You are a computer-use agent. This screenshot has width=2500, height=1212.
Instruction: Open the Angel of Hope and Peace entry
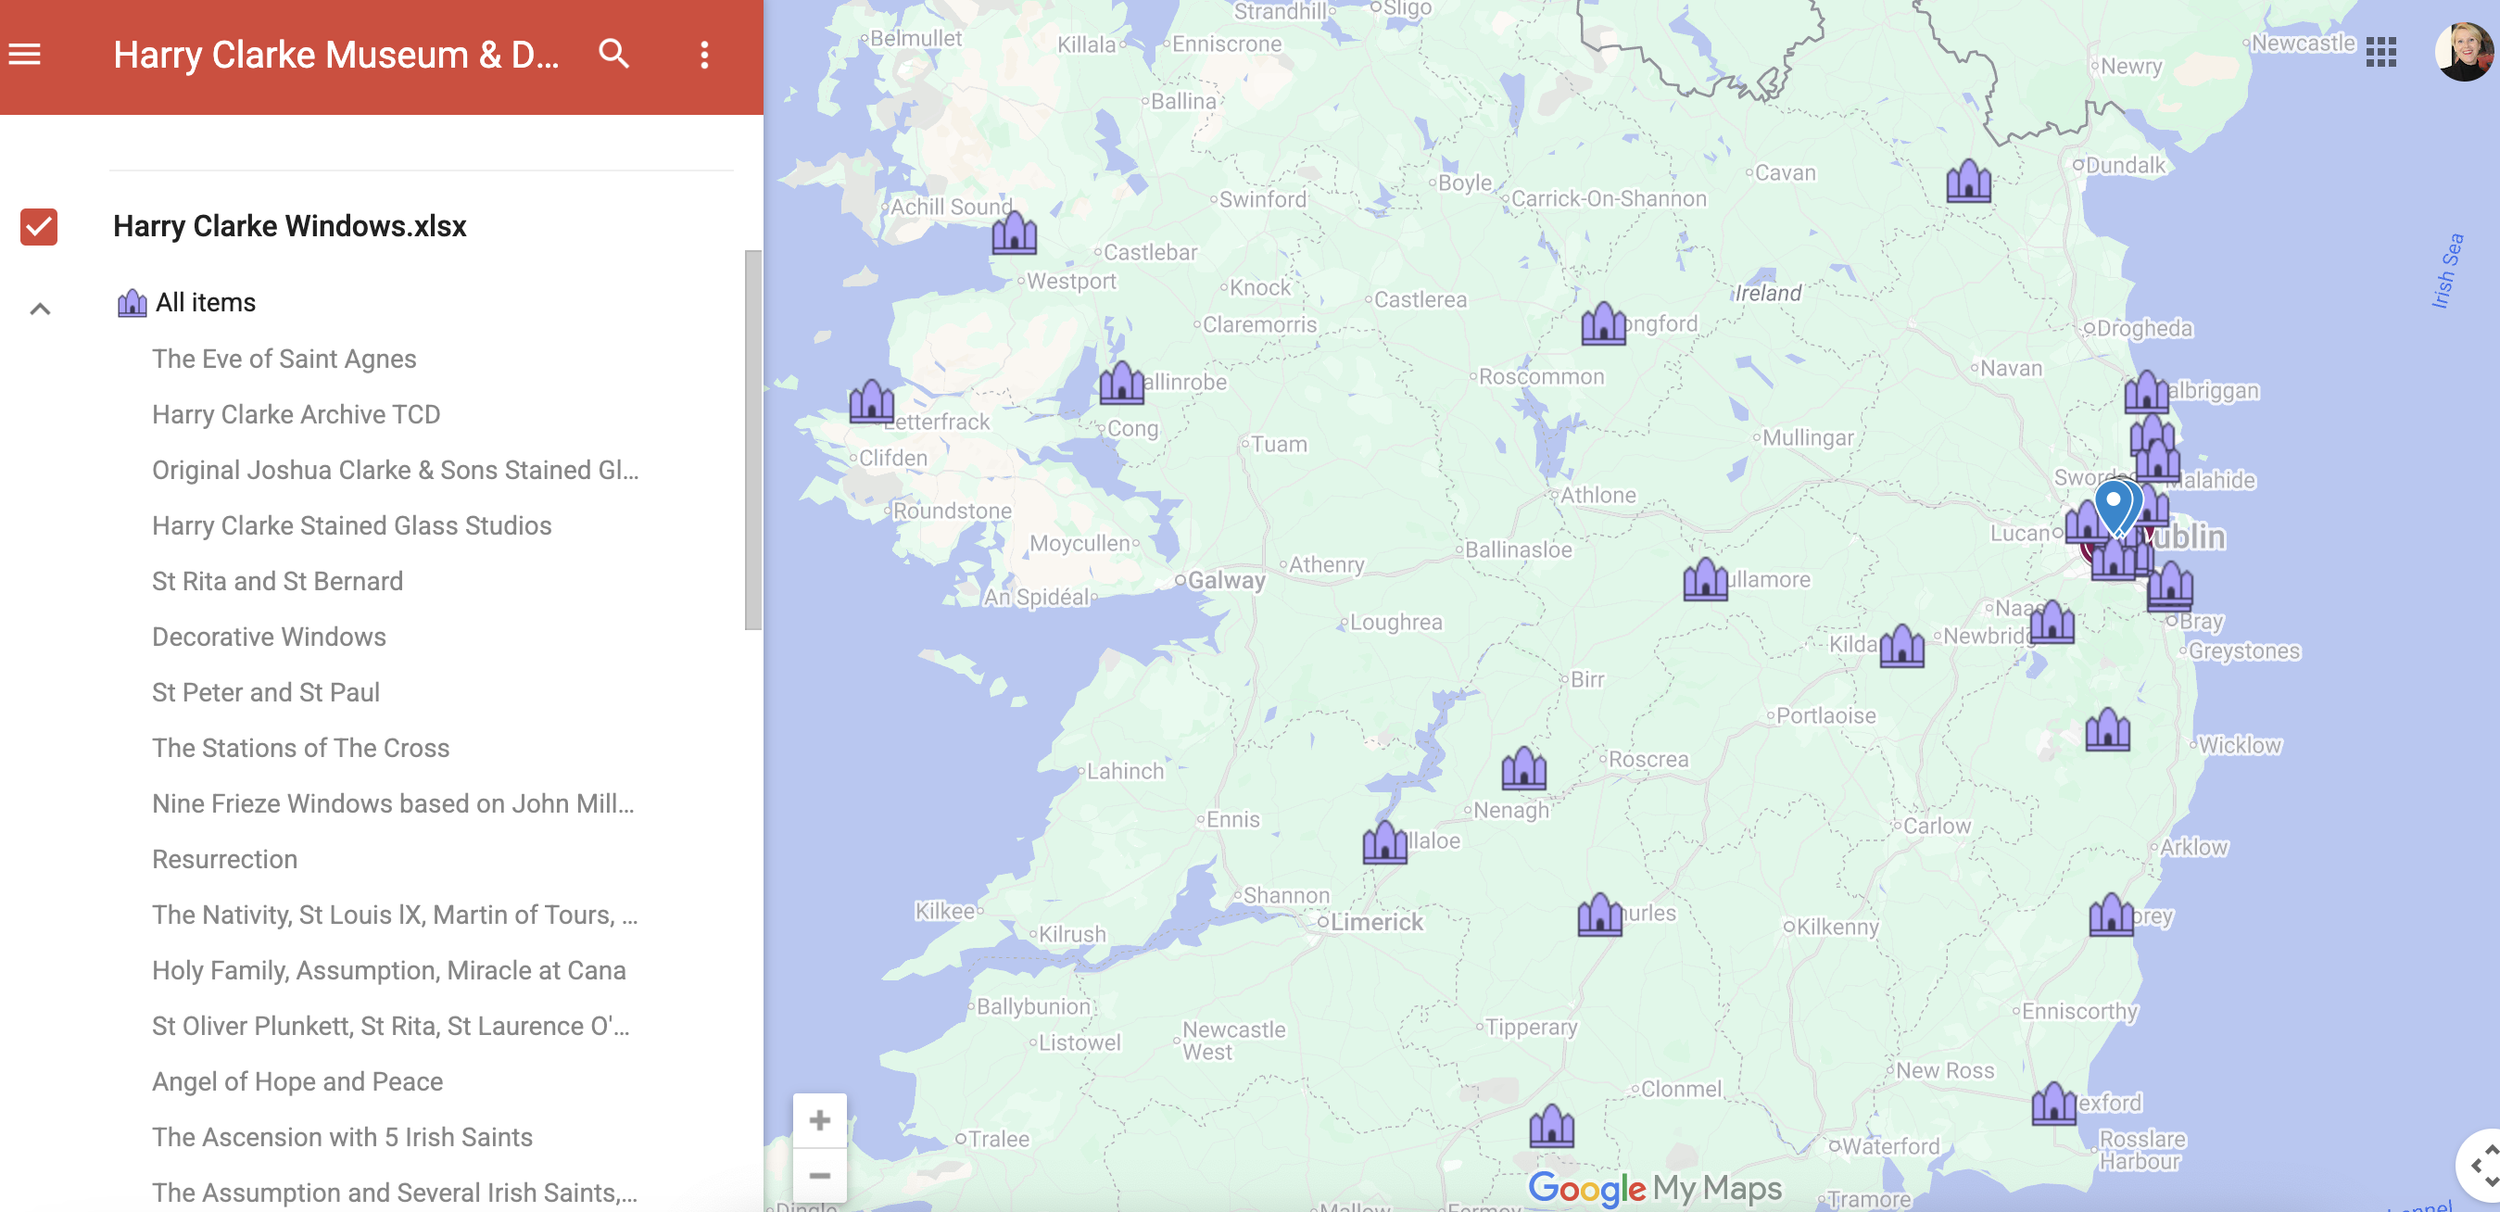click(297, 1082)
